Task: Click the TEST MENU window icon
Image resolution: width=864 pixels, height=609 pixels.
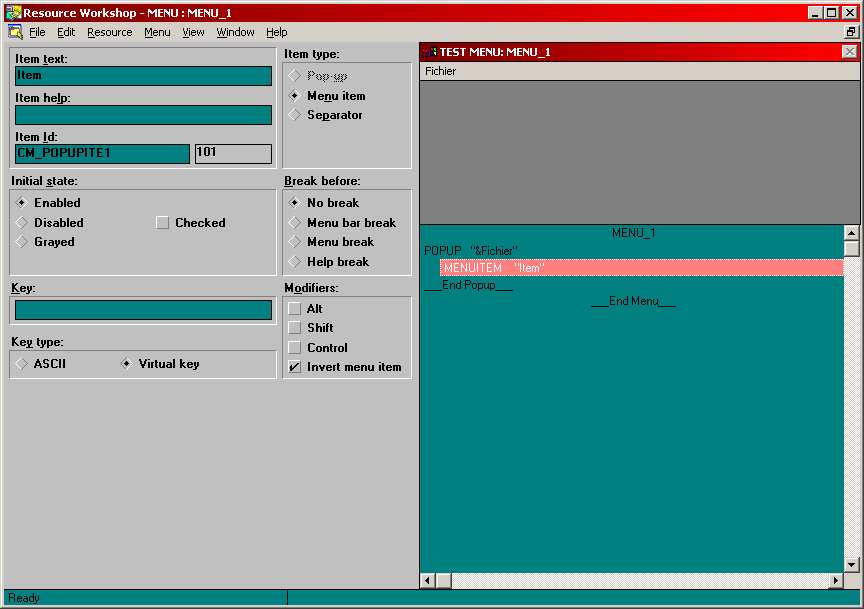Action: [430, 52]
